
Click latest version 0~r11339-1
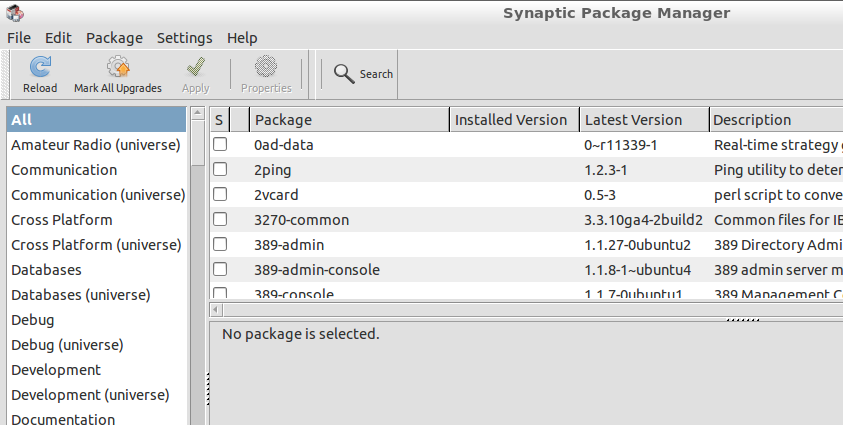(x=620, y=145)
